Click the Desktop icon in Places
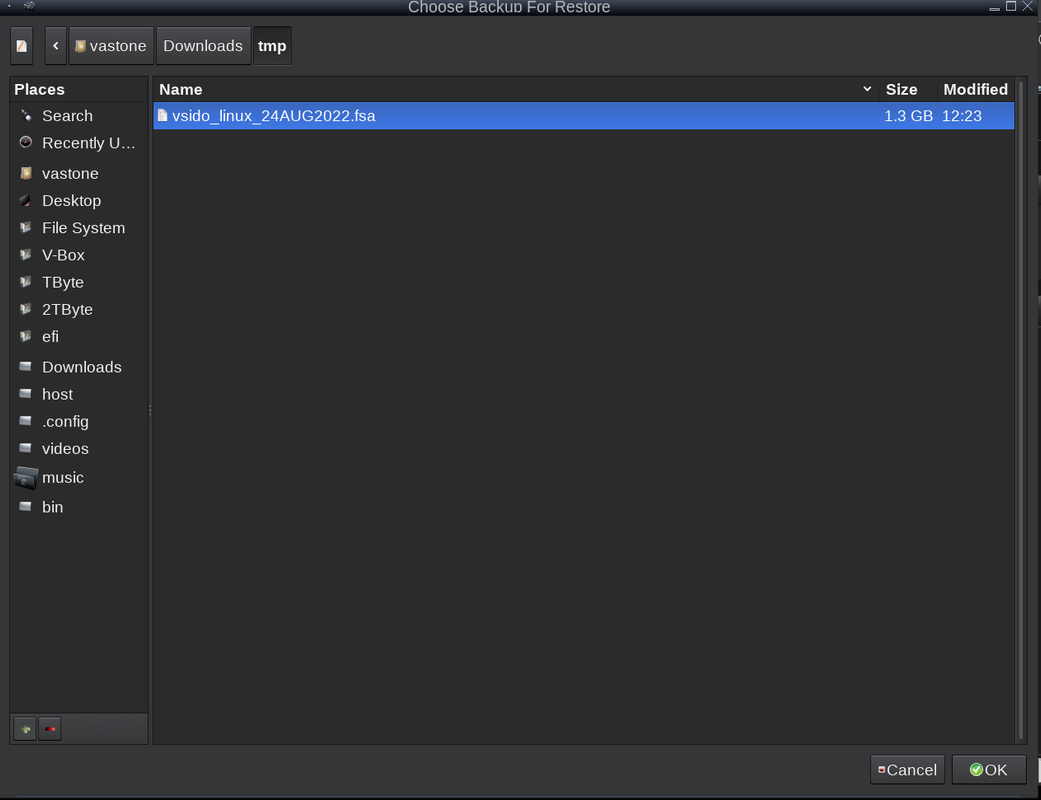 click(x=26, y=200)
